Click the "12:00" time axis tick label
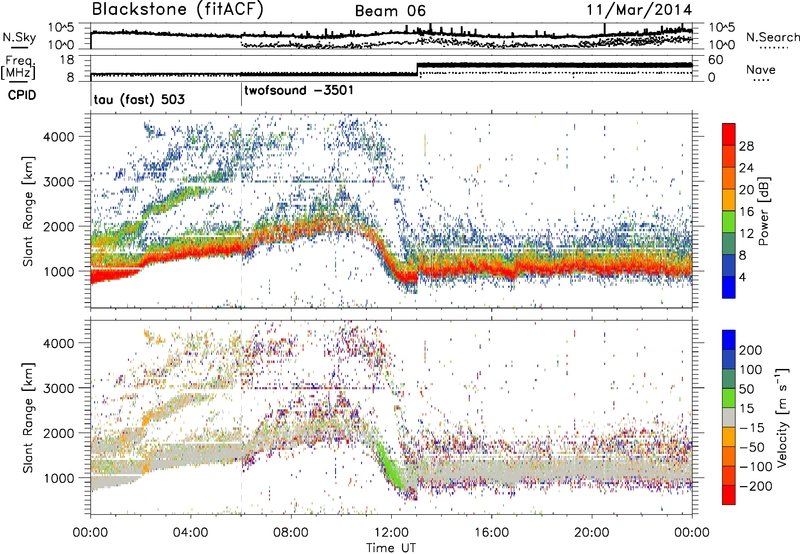Image resolution: width=800 pixels, height=554 pixels. pyautogui.click(x=391, y=533)
